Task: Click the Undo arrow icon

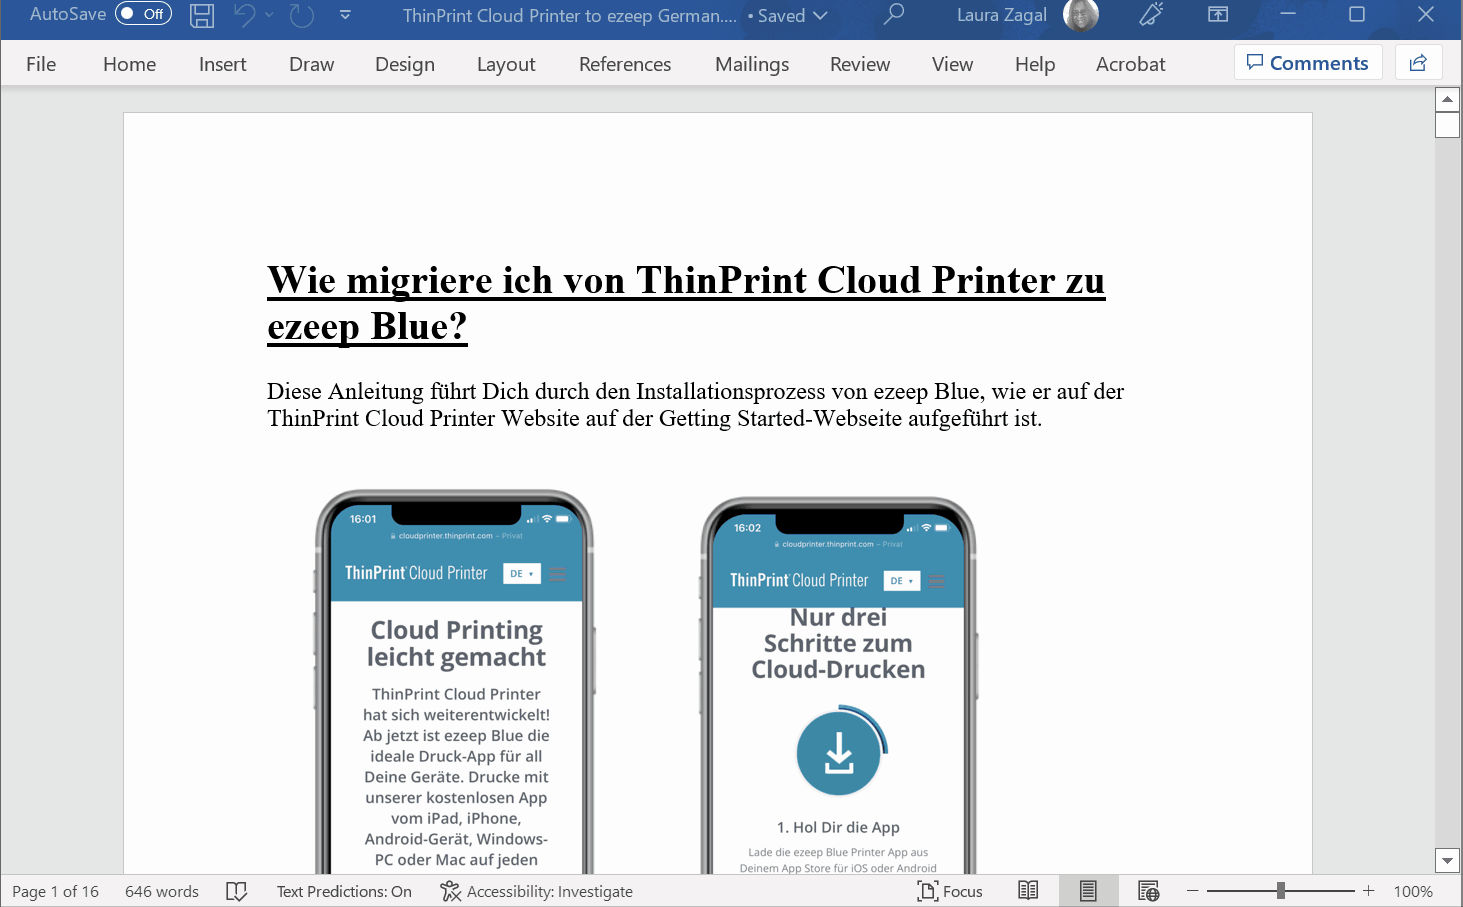Action: [x=244, y=15]
